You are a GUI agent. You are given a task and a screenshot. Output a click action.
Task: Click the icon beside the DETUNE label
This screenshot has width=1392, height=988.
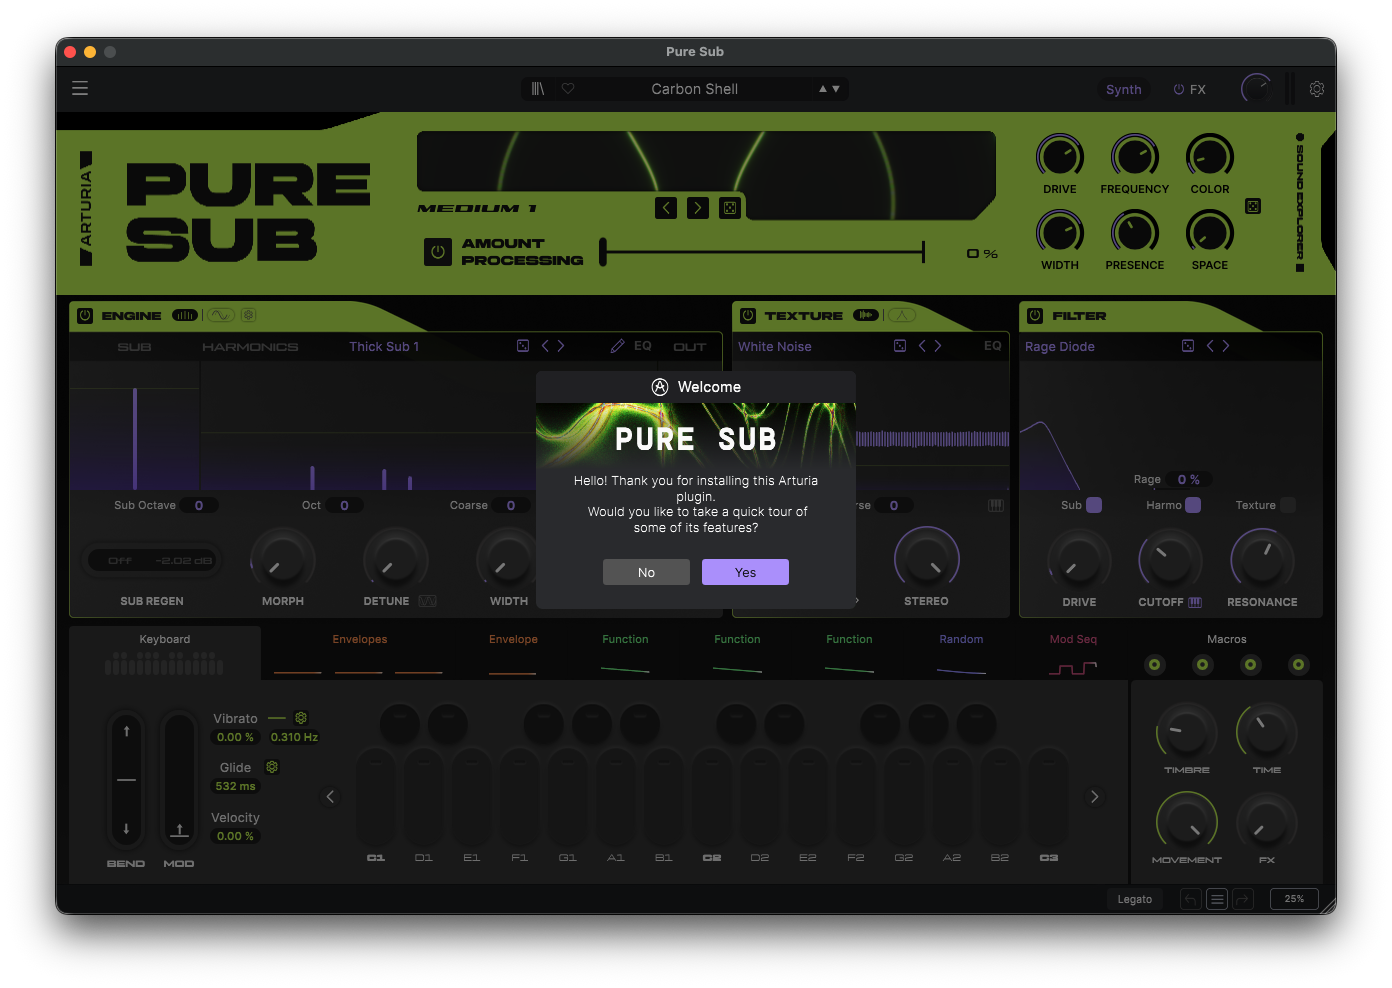427,601
